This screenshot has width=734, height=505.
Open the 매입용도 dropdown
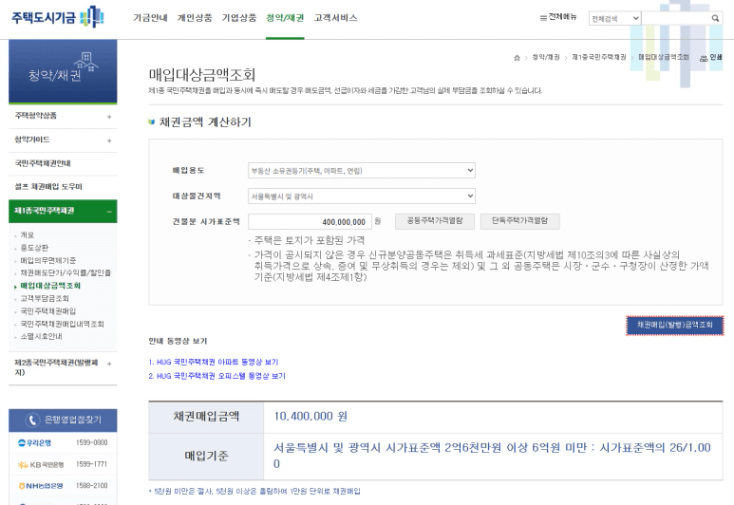[362, 170]
